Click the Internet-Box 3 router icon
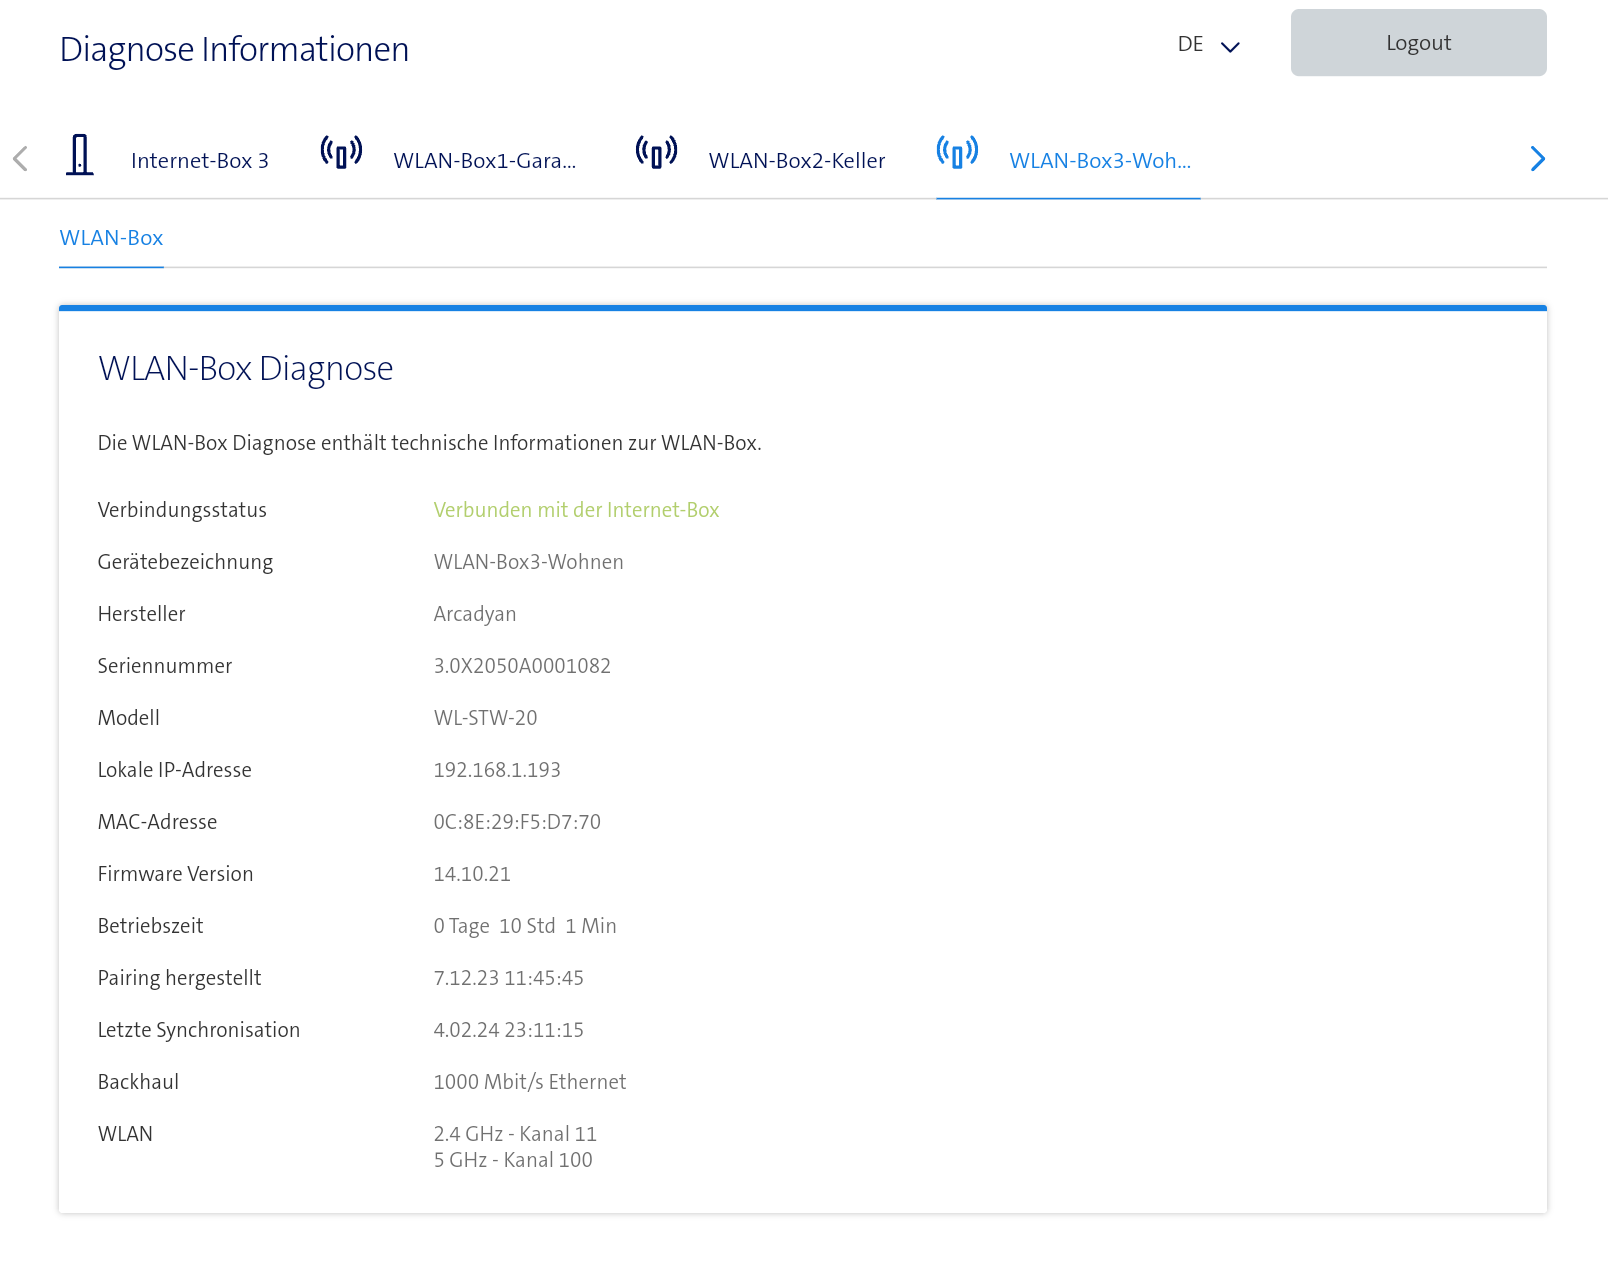The height and width of the screenshot is (1272, 1608). [80, 156]
